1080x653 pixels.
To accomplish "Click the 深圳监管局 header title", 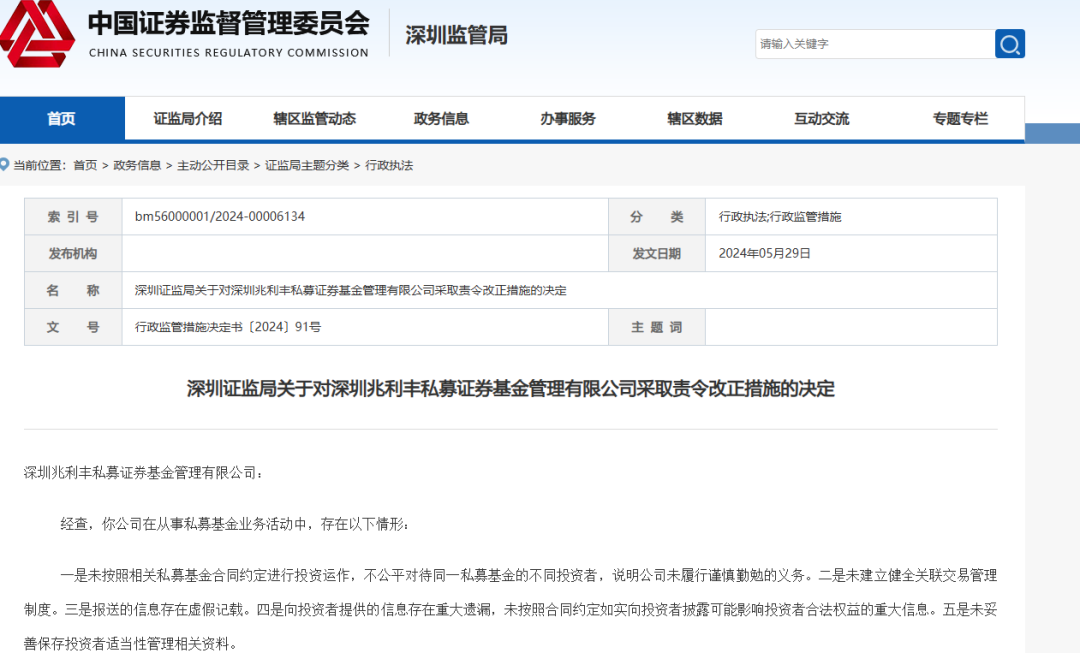I will pyautogui.click(x=456, y=35).
